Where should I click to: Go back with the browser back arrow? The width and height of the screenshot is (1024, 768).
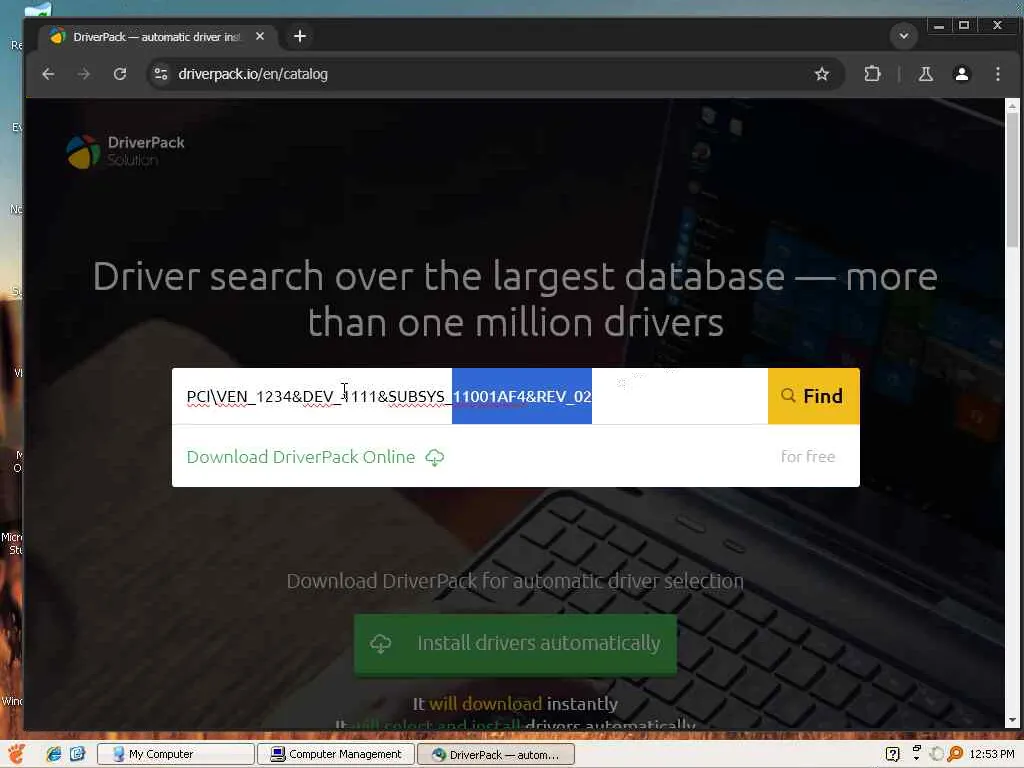48,74
